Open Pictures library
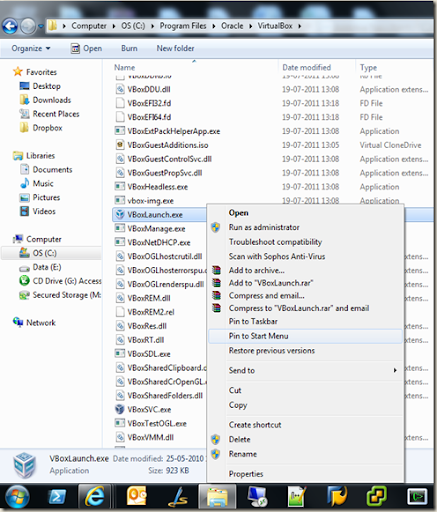 point(46,198)
